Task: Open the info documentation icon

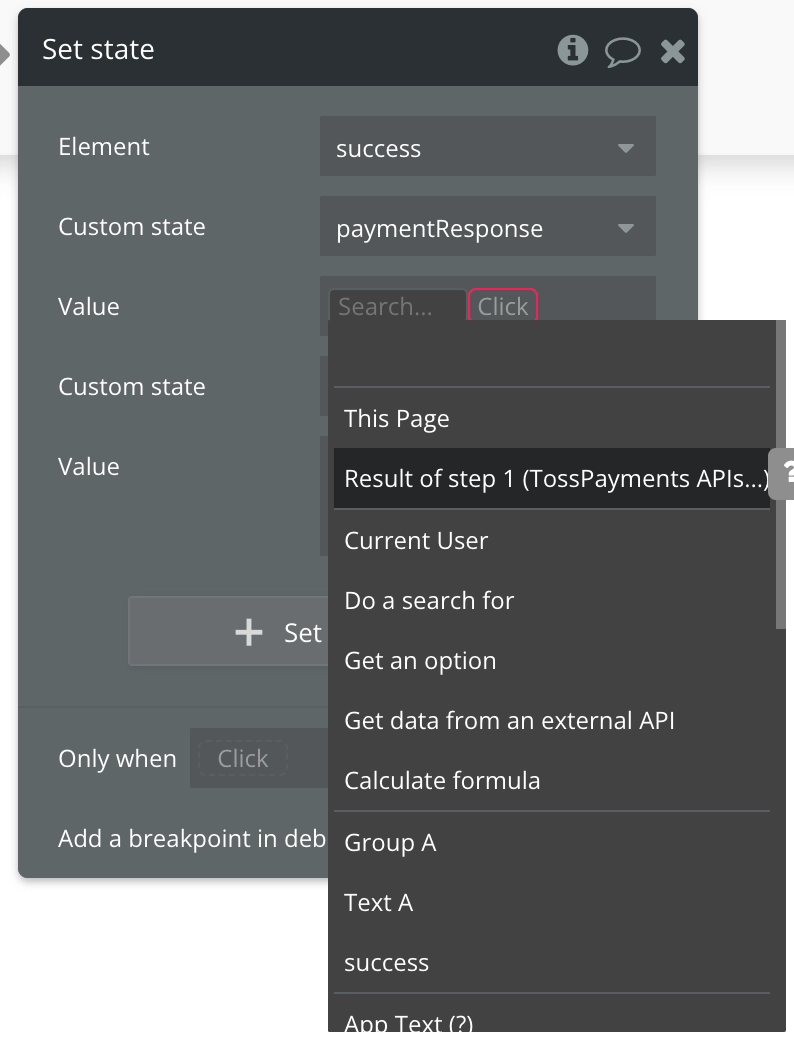Action: click(572, 50)
